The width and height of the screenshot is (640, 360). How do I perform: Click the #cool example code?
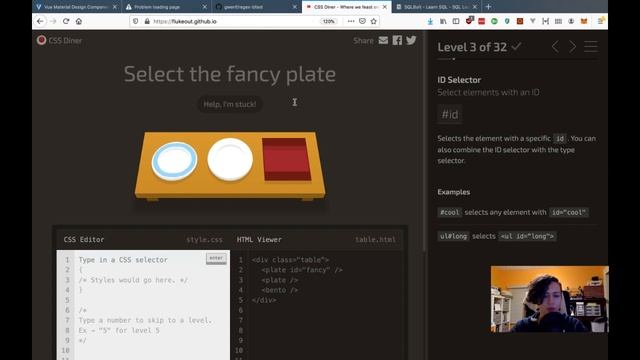point(449,212)
